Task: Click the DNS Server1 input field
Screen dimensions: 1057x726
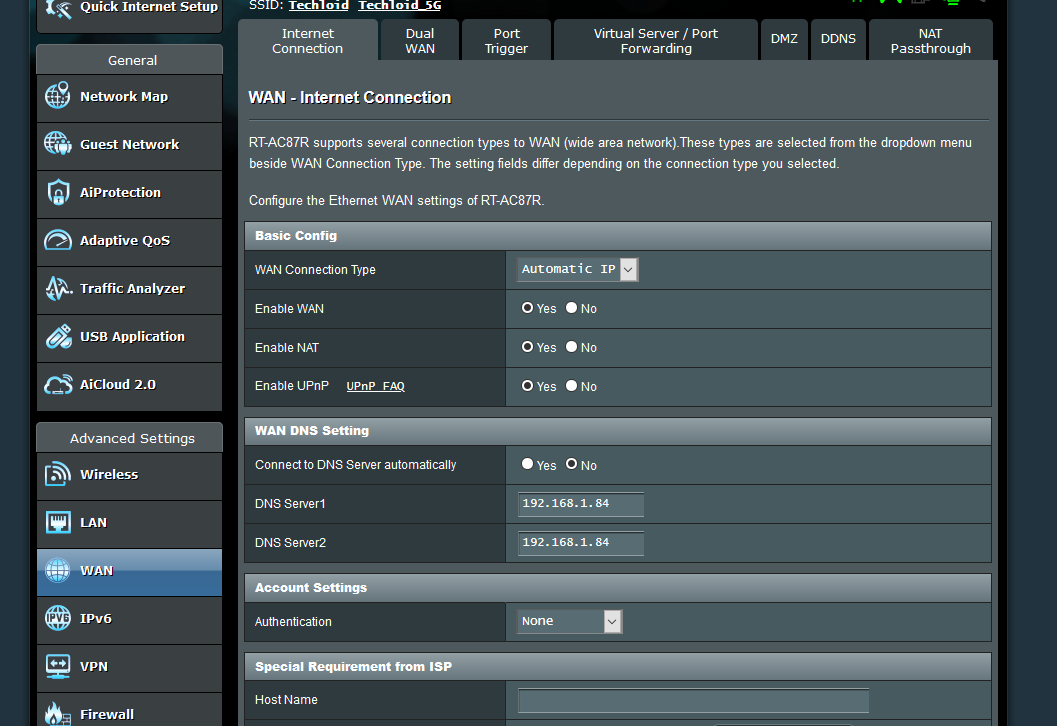Action: 580,504
